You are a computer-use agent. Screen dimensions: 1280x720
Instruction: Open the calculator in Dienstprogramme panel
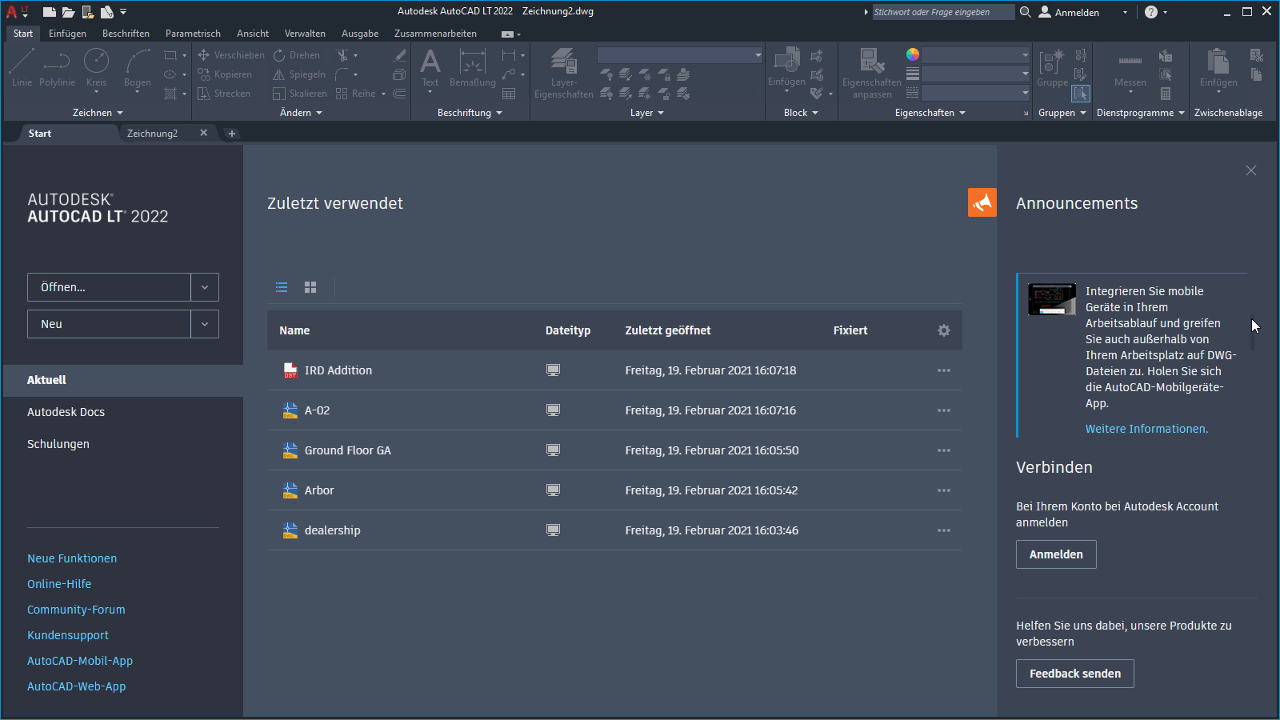tap(1165, 94)
